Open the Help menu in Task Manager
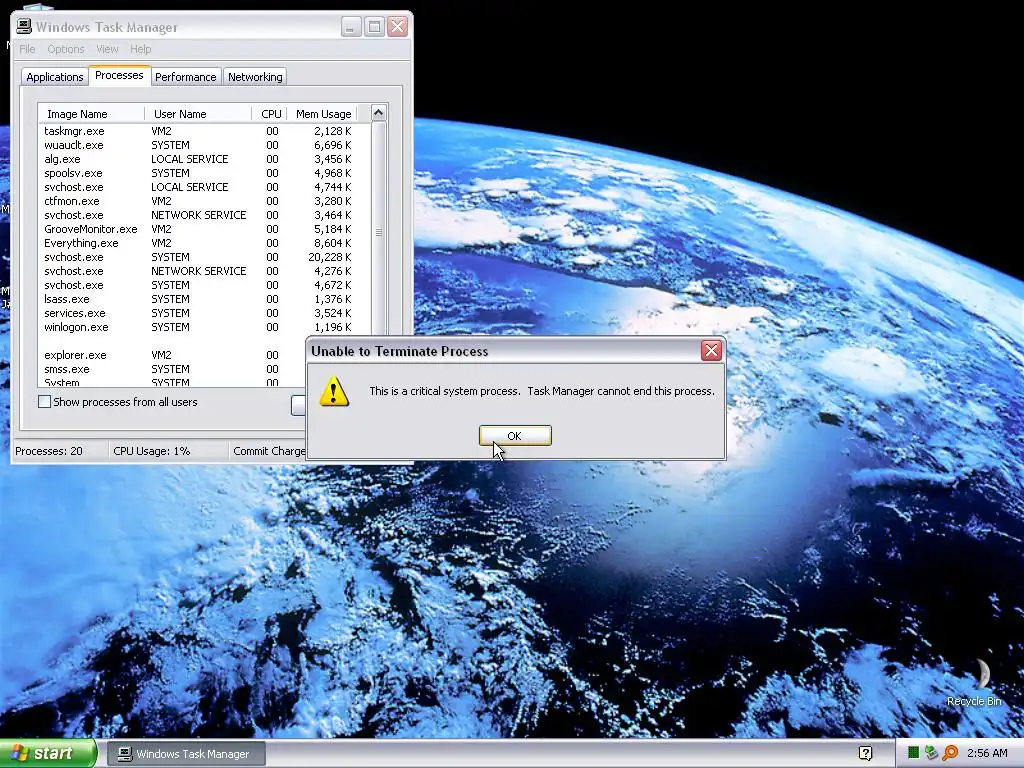This screenshot has height=768, width=1024. pyautogui.click(x=140, y=49)
